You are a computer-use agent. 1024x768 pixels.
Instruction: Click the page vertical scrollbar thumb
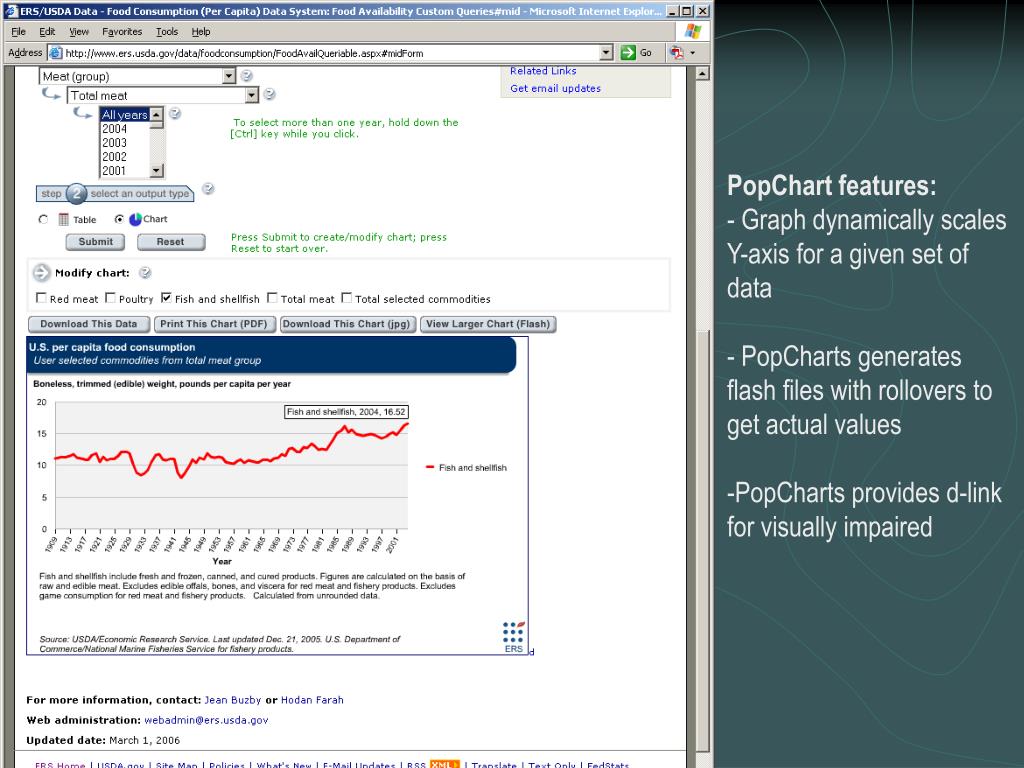click(703, 541)
